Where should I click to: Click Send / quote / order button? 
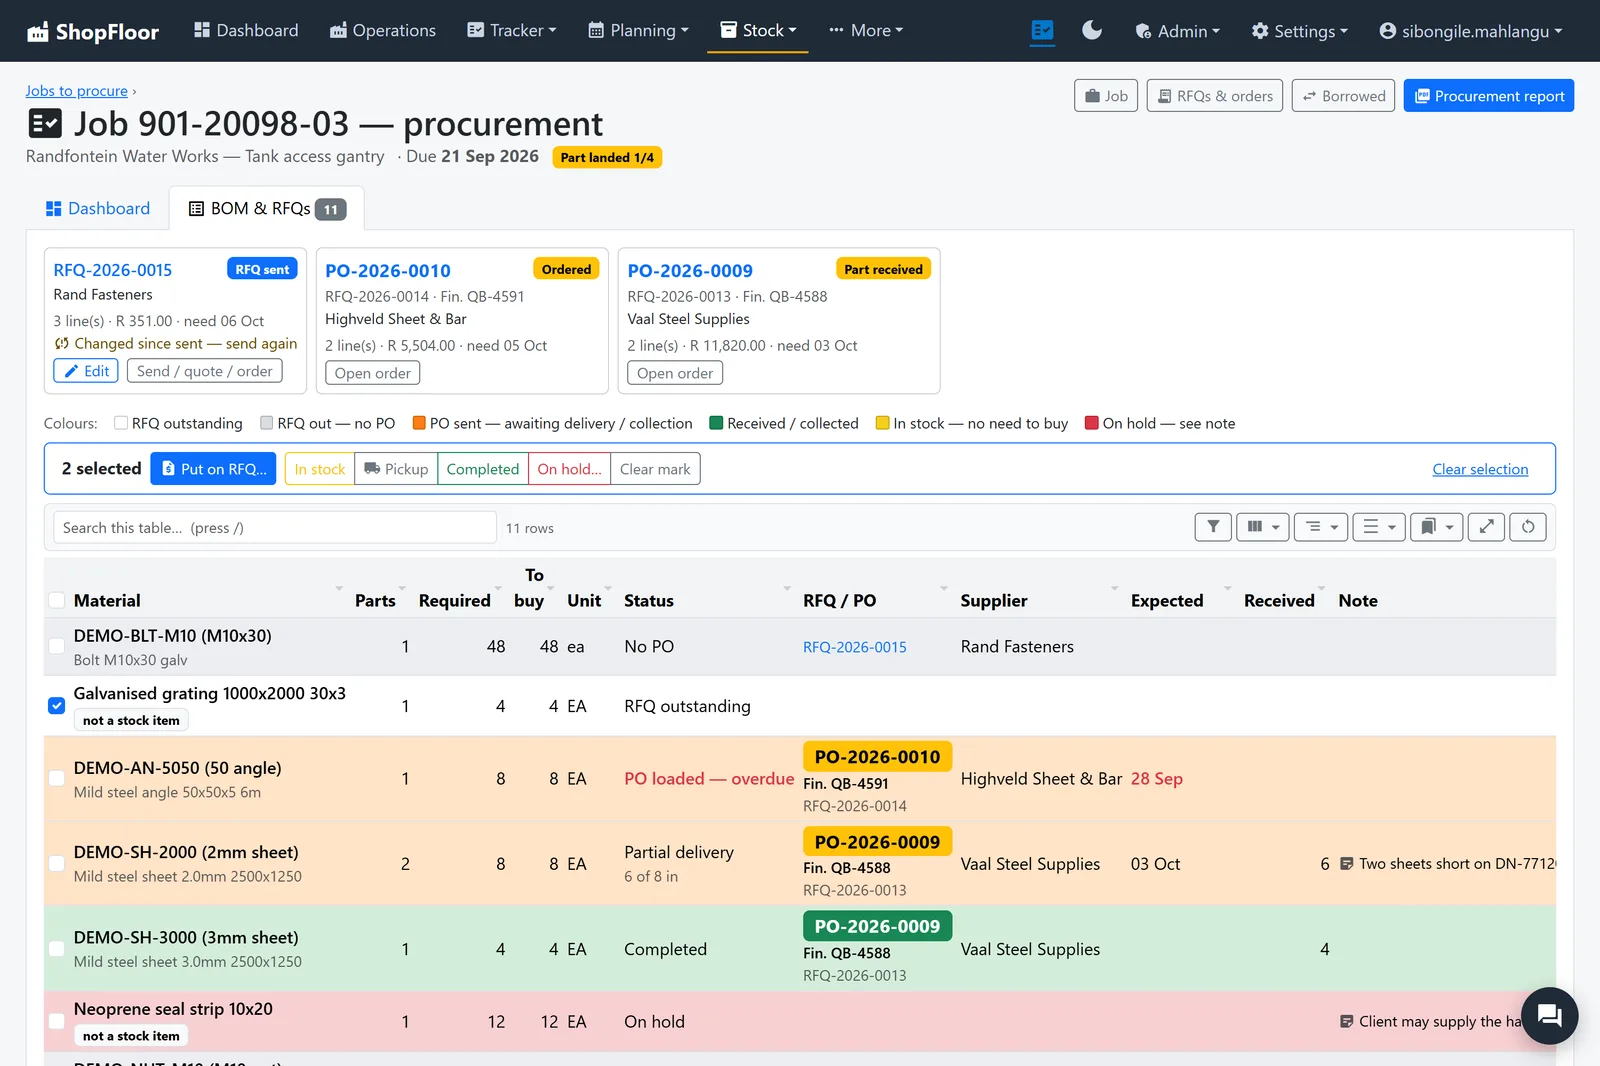[x=205, y=371]
